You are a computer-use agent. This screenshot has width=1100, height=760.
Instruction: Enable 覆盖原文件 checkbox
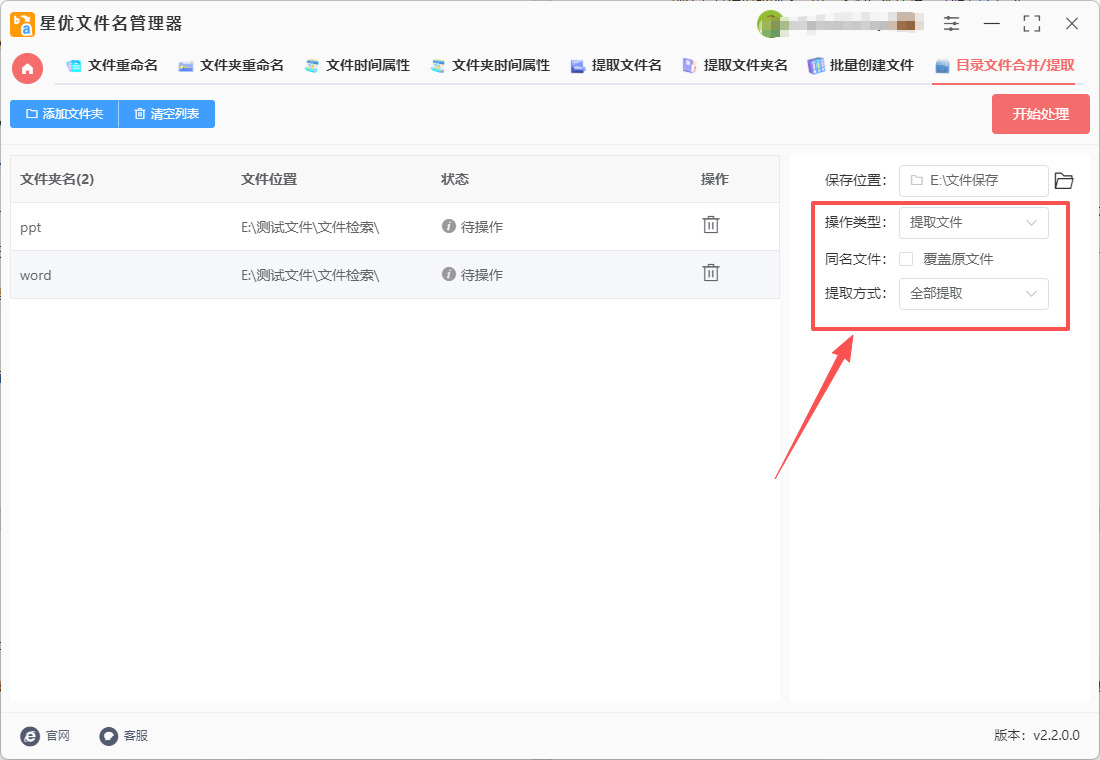(906, 259)
